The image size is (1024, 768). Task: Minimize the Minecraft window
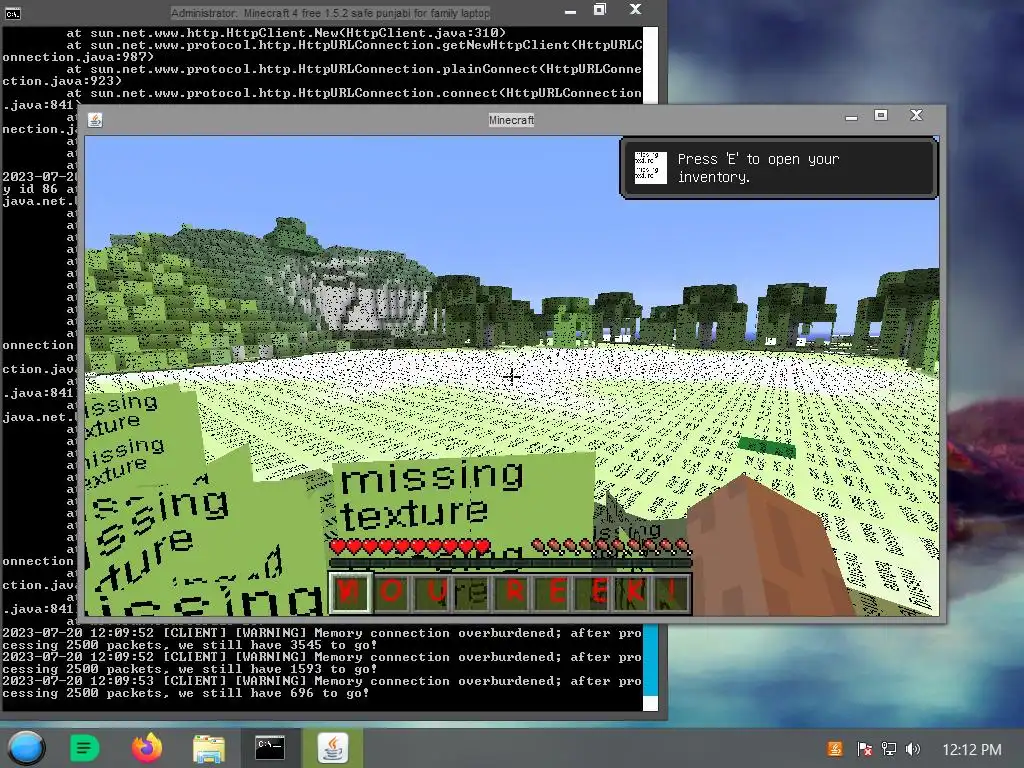pos(851,117)
